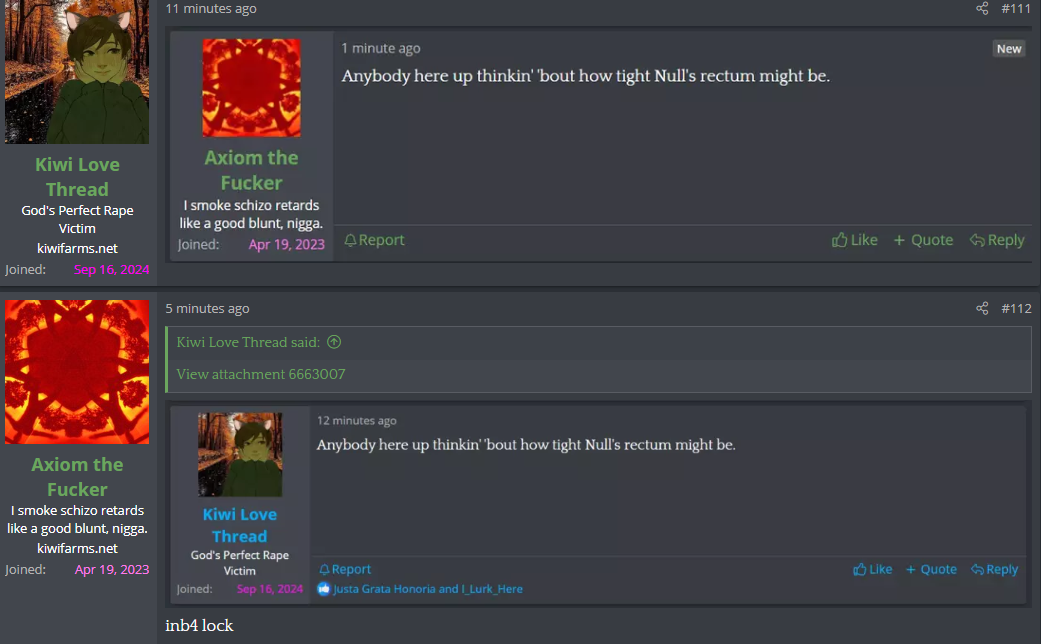1041x644 pixels.
Task: Open the Kiwi Love Thread sidebar avatar image
Action: tap(77, 72)
